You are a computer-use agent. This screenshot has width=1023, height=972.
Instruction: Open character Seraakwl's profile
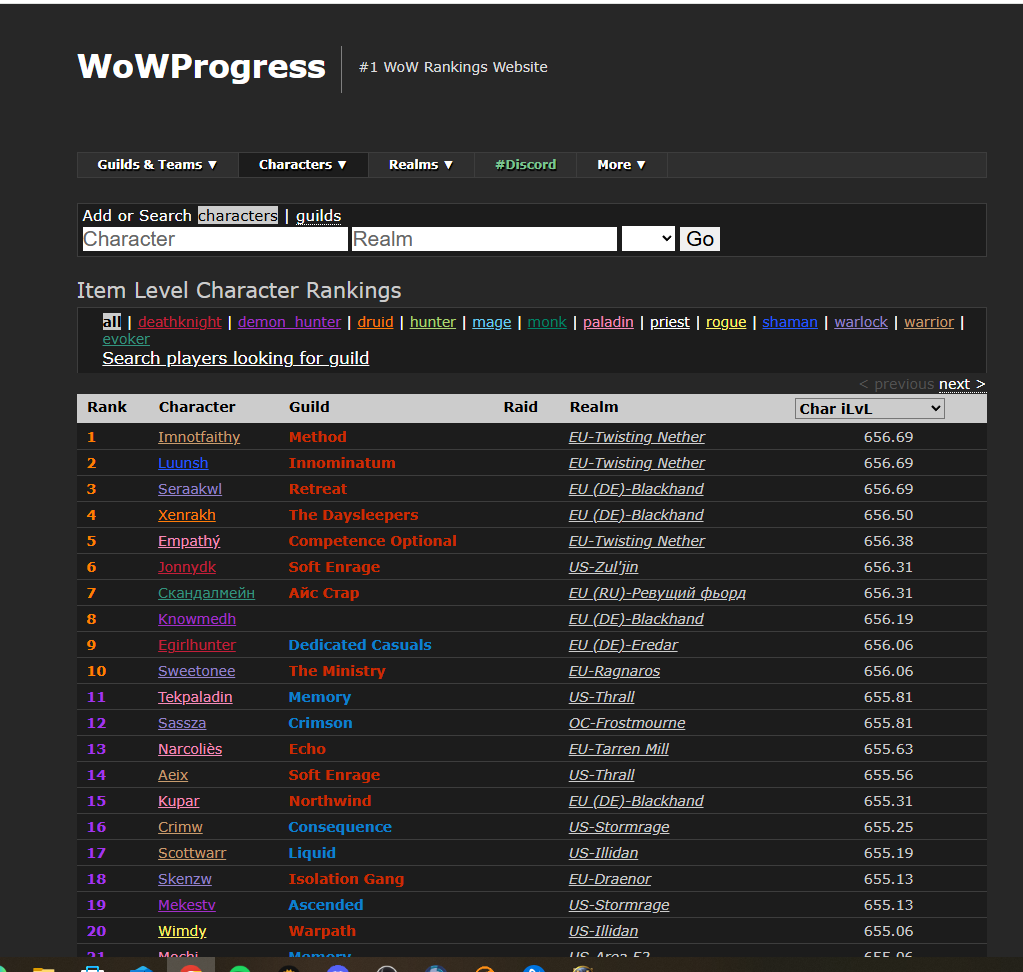click(190, 489)
